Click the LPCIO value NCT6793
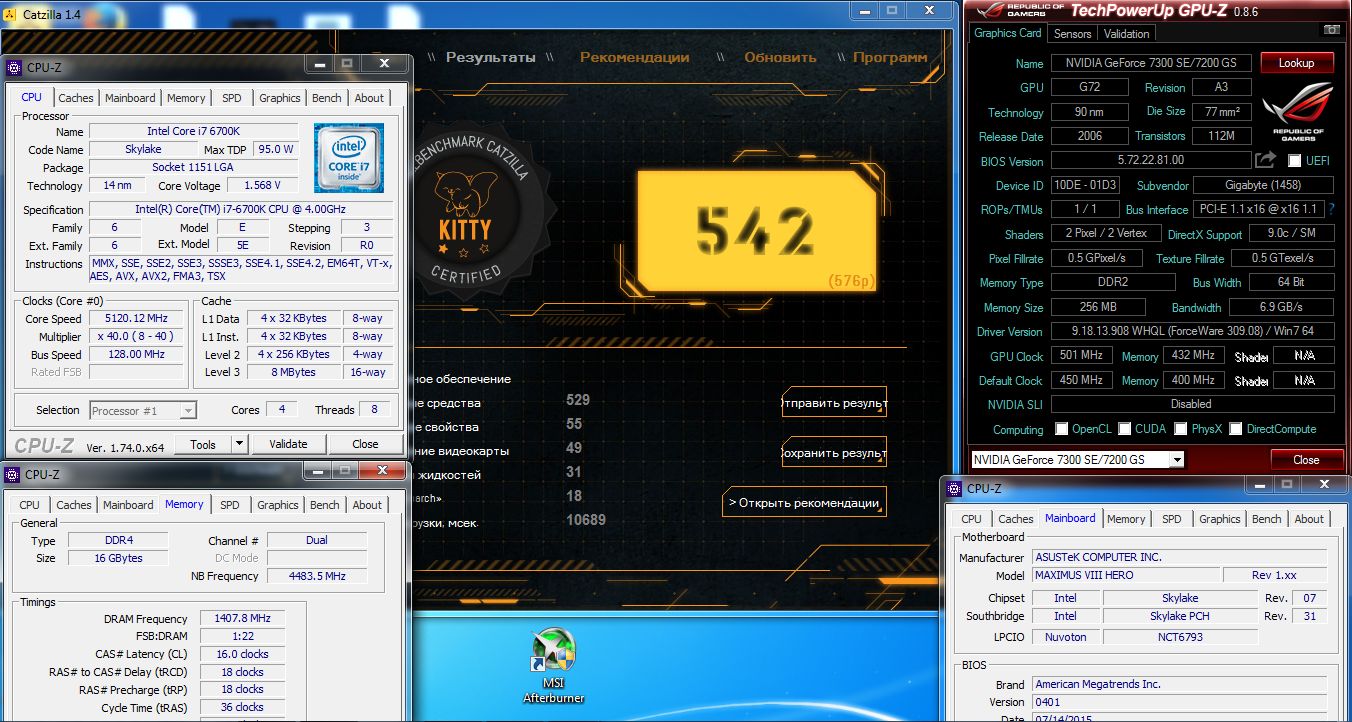This screenshot has width=1352, height=722. [1180, 636]
